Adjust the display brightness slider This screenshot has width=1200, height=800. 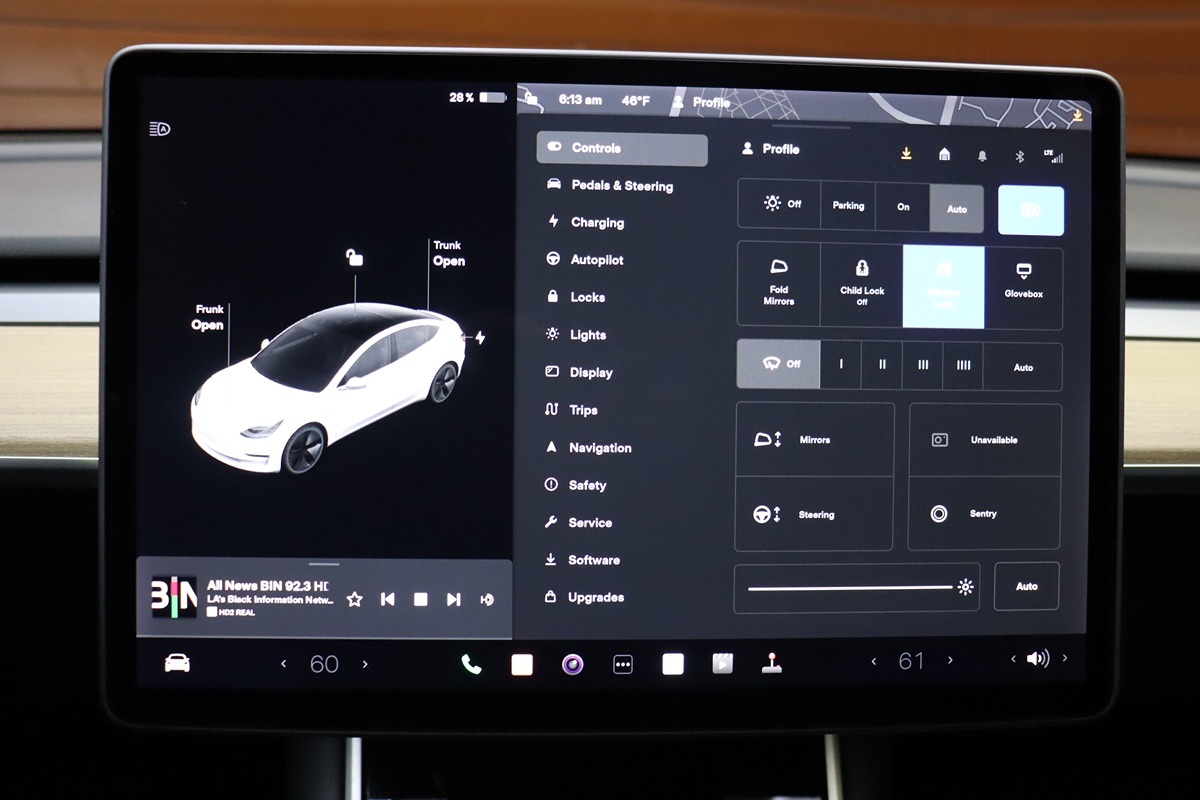tap(850, 588)
